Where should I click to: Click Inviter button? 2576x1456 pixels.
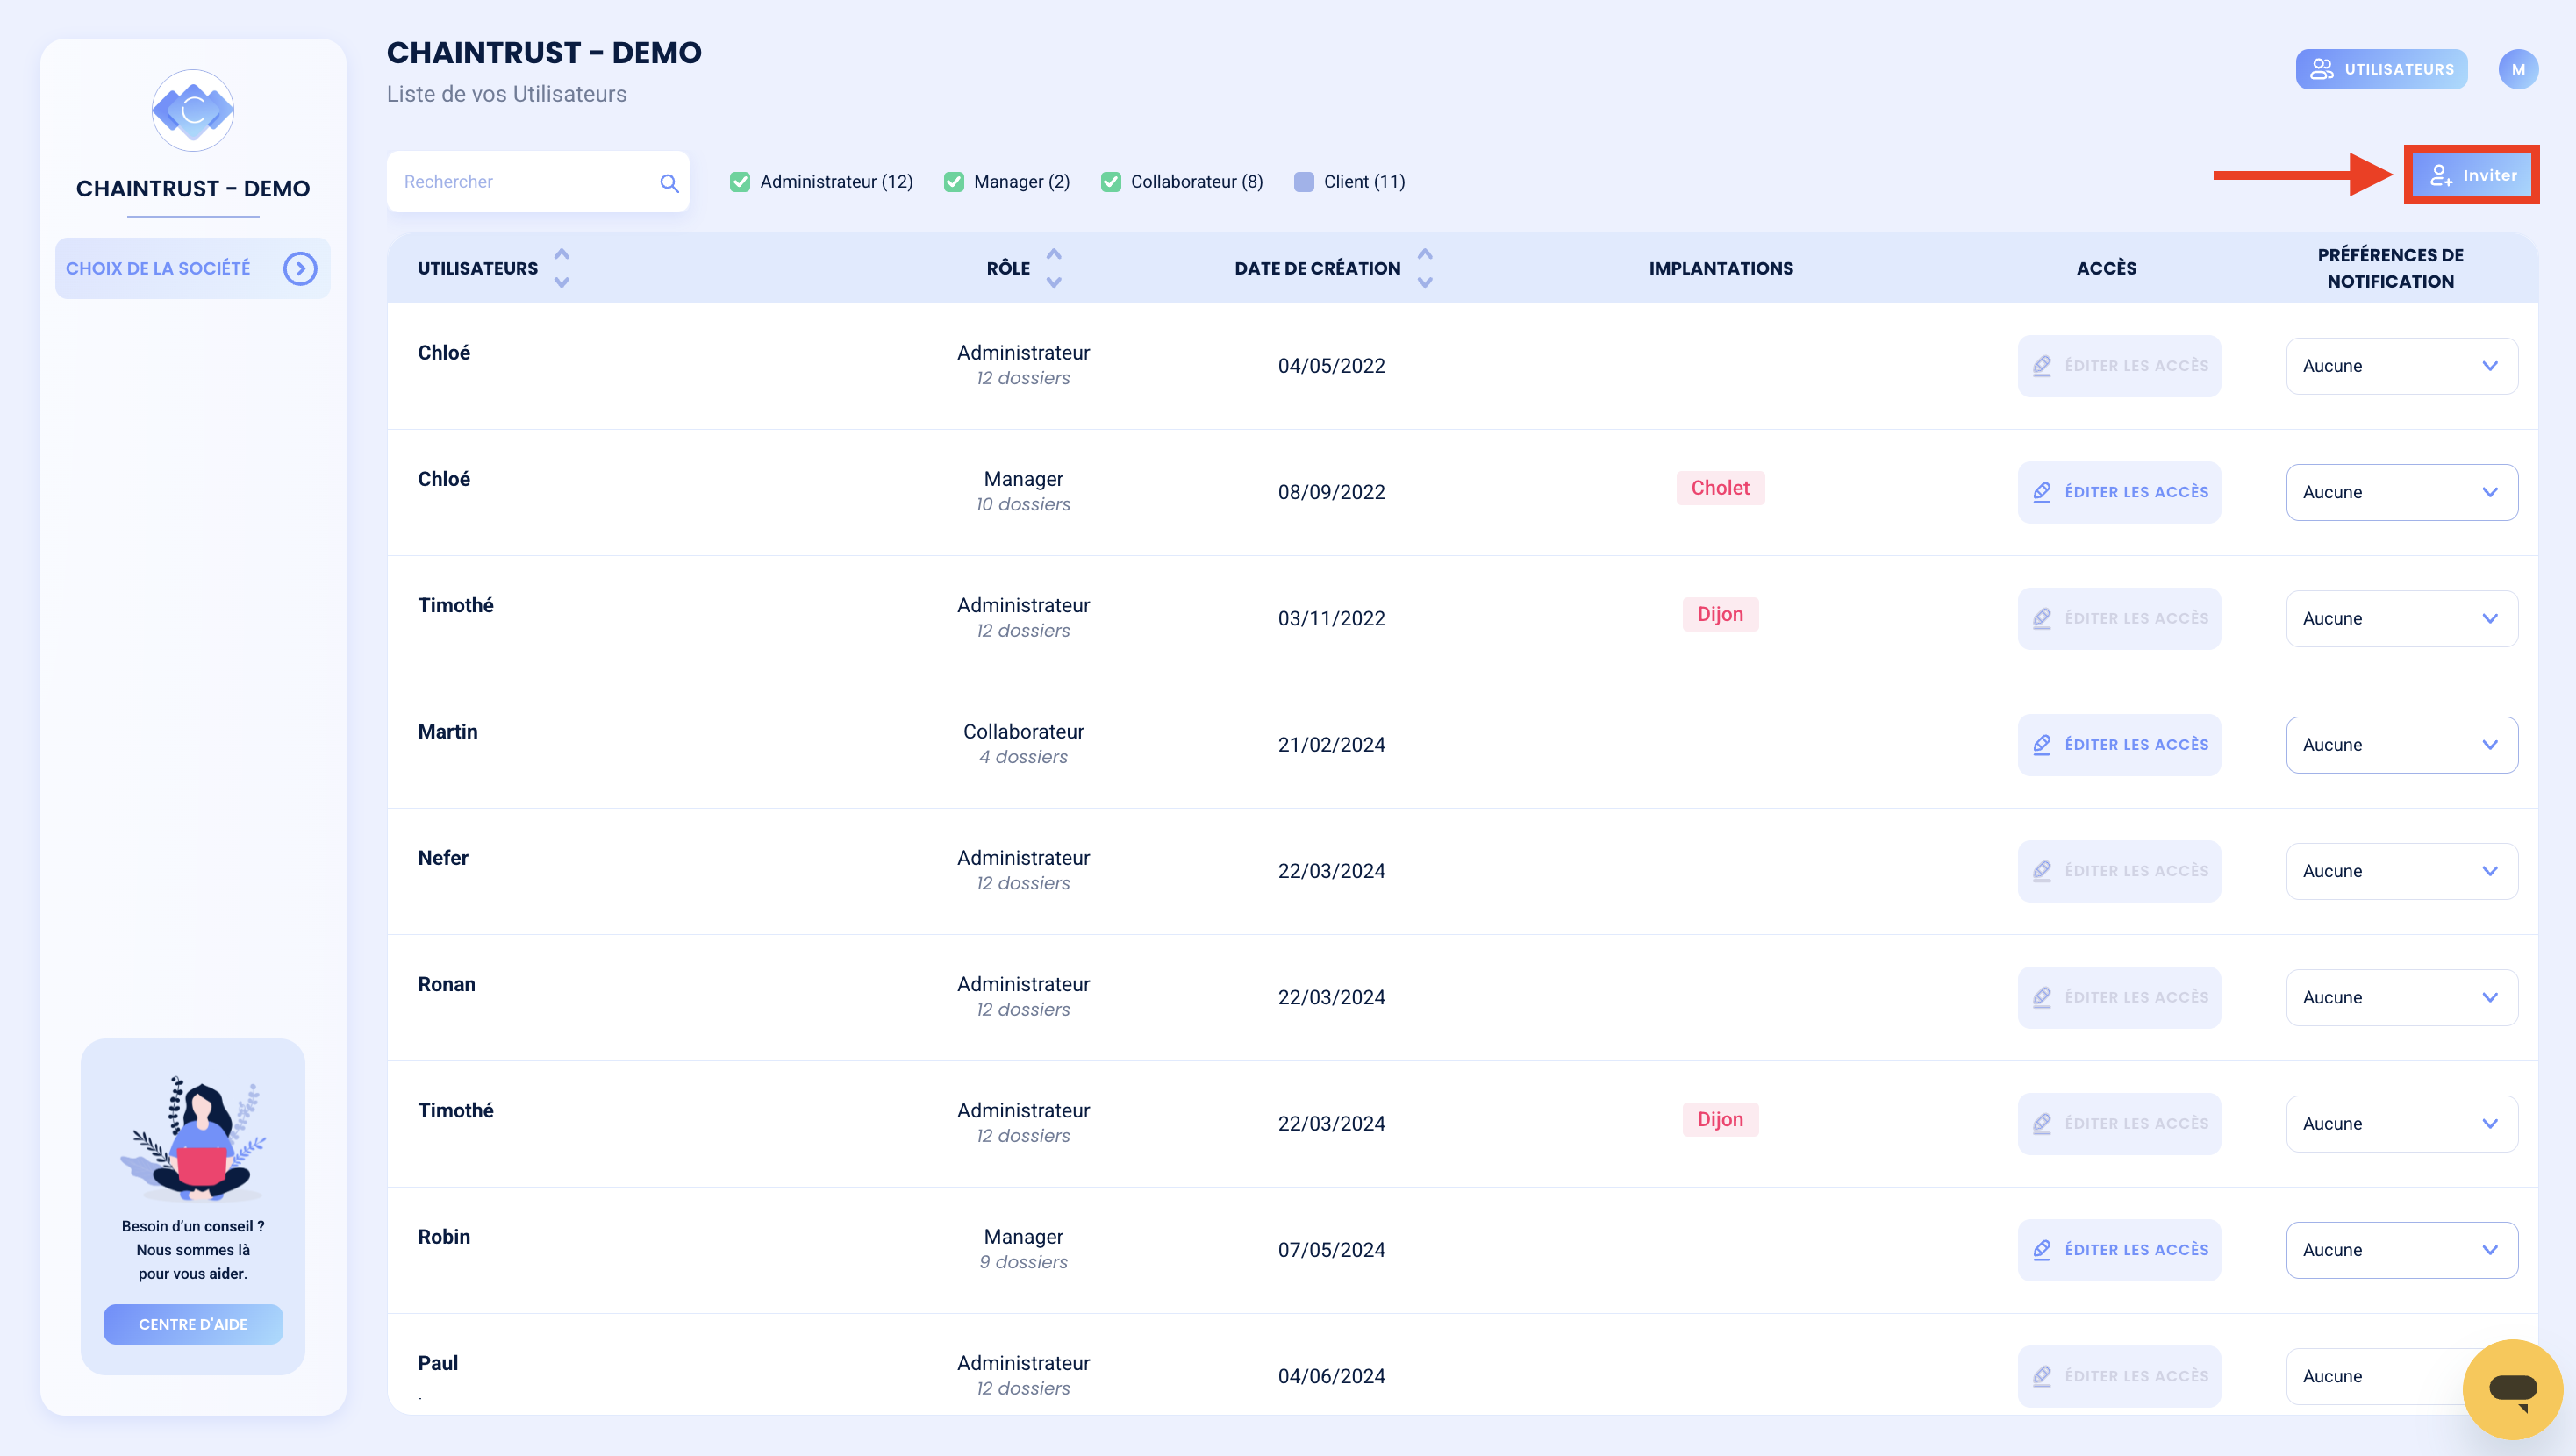pos(2472,175)
